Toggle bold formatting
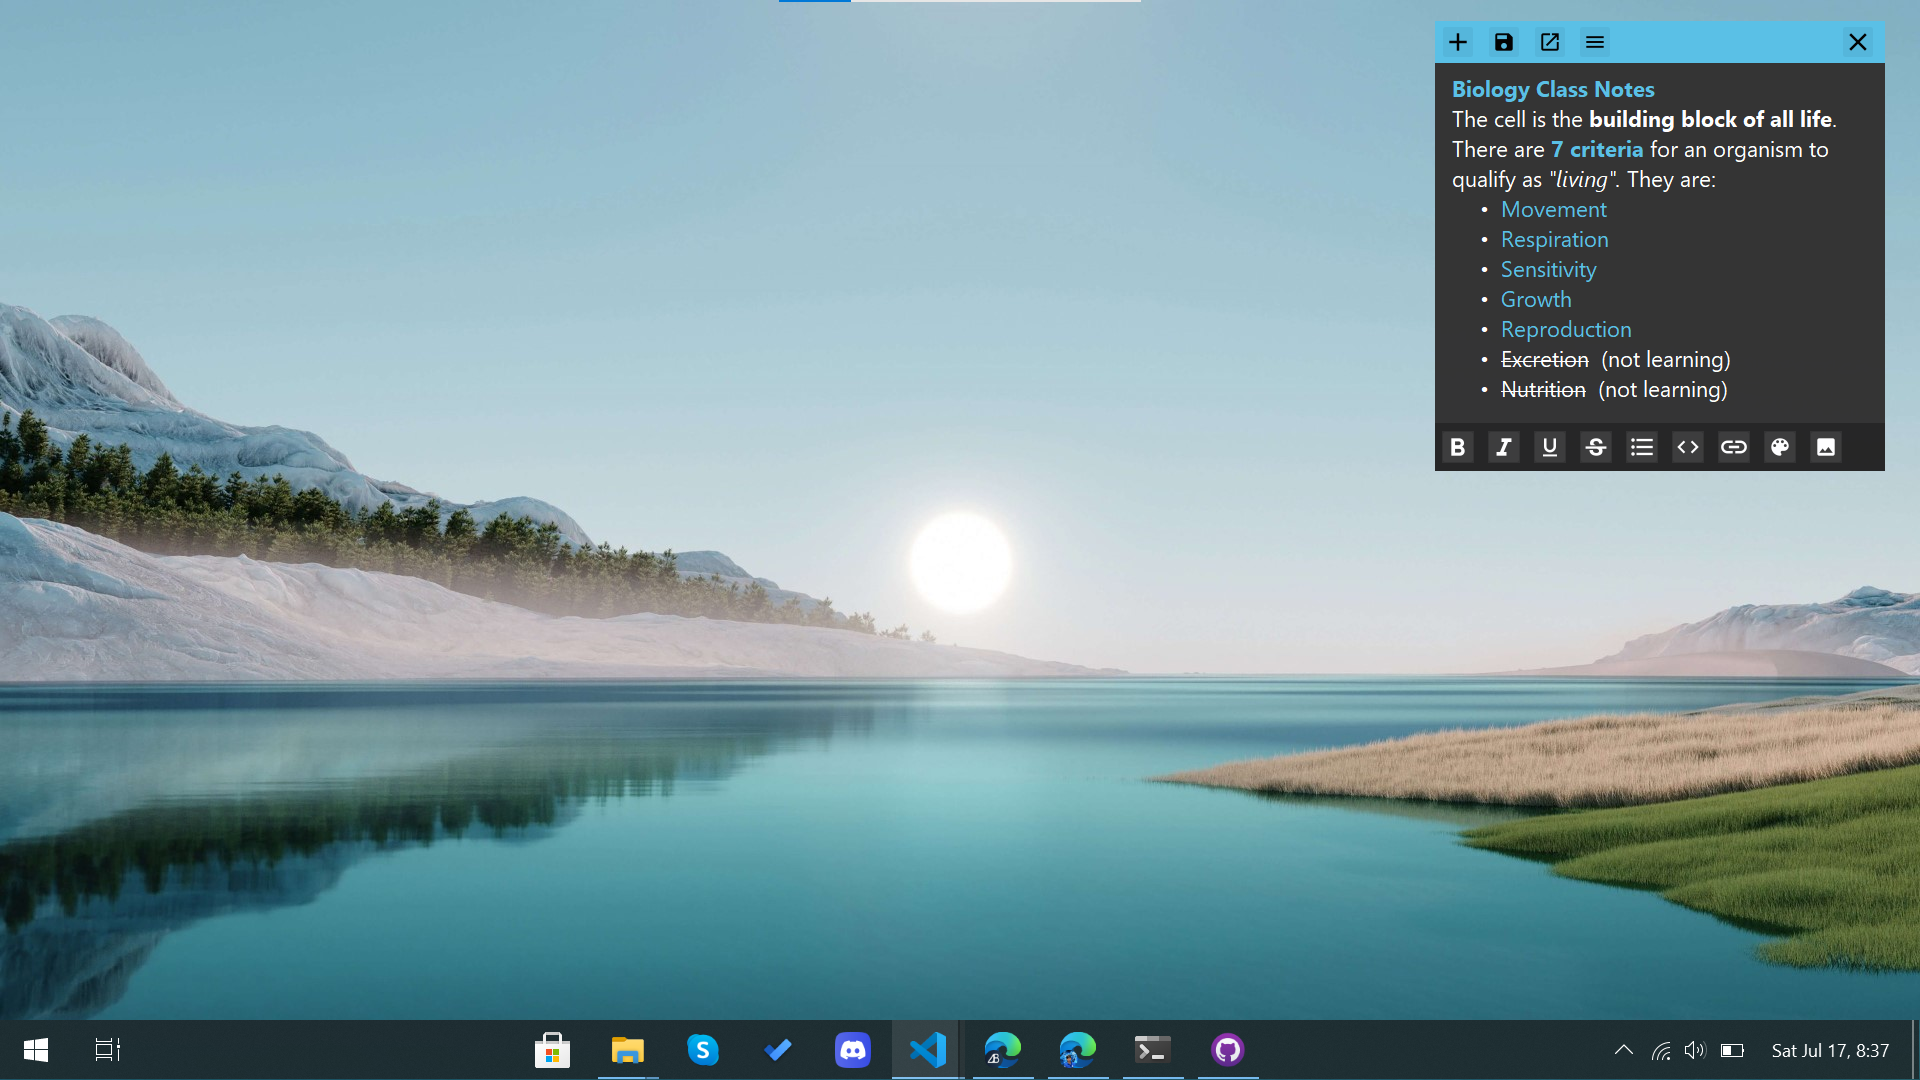Image resolution: width=1920 pixels, height=1080 pixels. 1458,447
